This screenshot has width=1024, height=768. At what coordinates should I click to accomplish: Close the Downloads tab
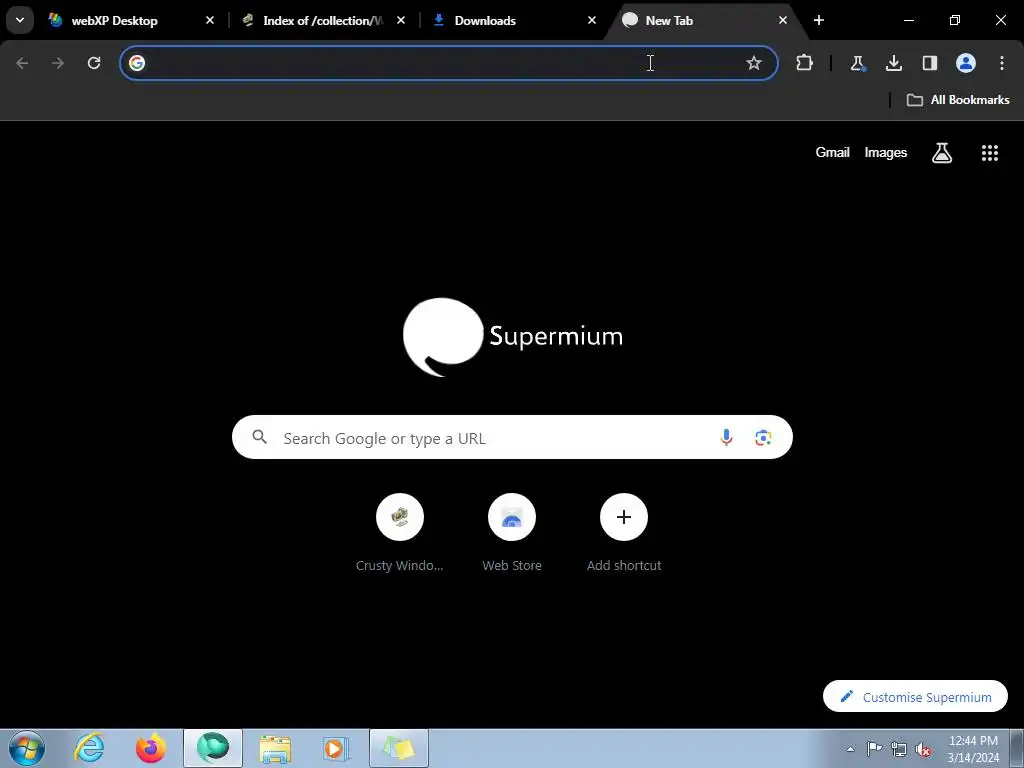click(592, 20)
